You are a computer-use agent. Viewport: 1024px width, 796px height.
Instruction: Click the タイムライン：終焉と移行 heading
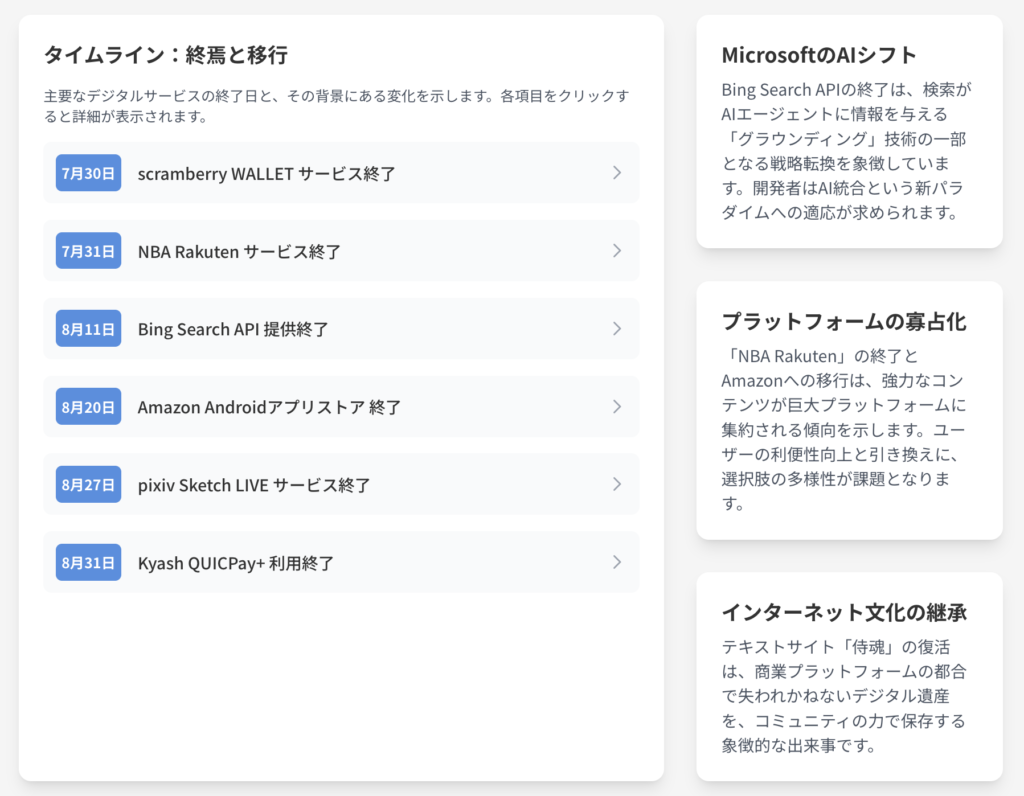point(166,55)
